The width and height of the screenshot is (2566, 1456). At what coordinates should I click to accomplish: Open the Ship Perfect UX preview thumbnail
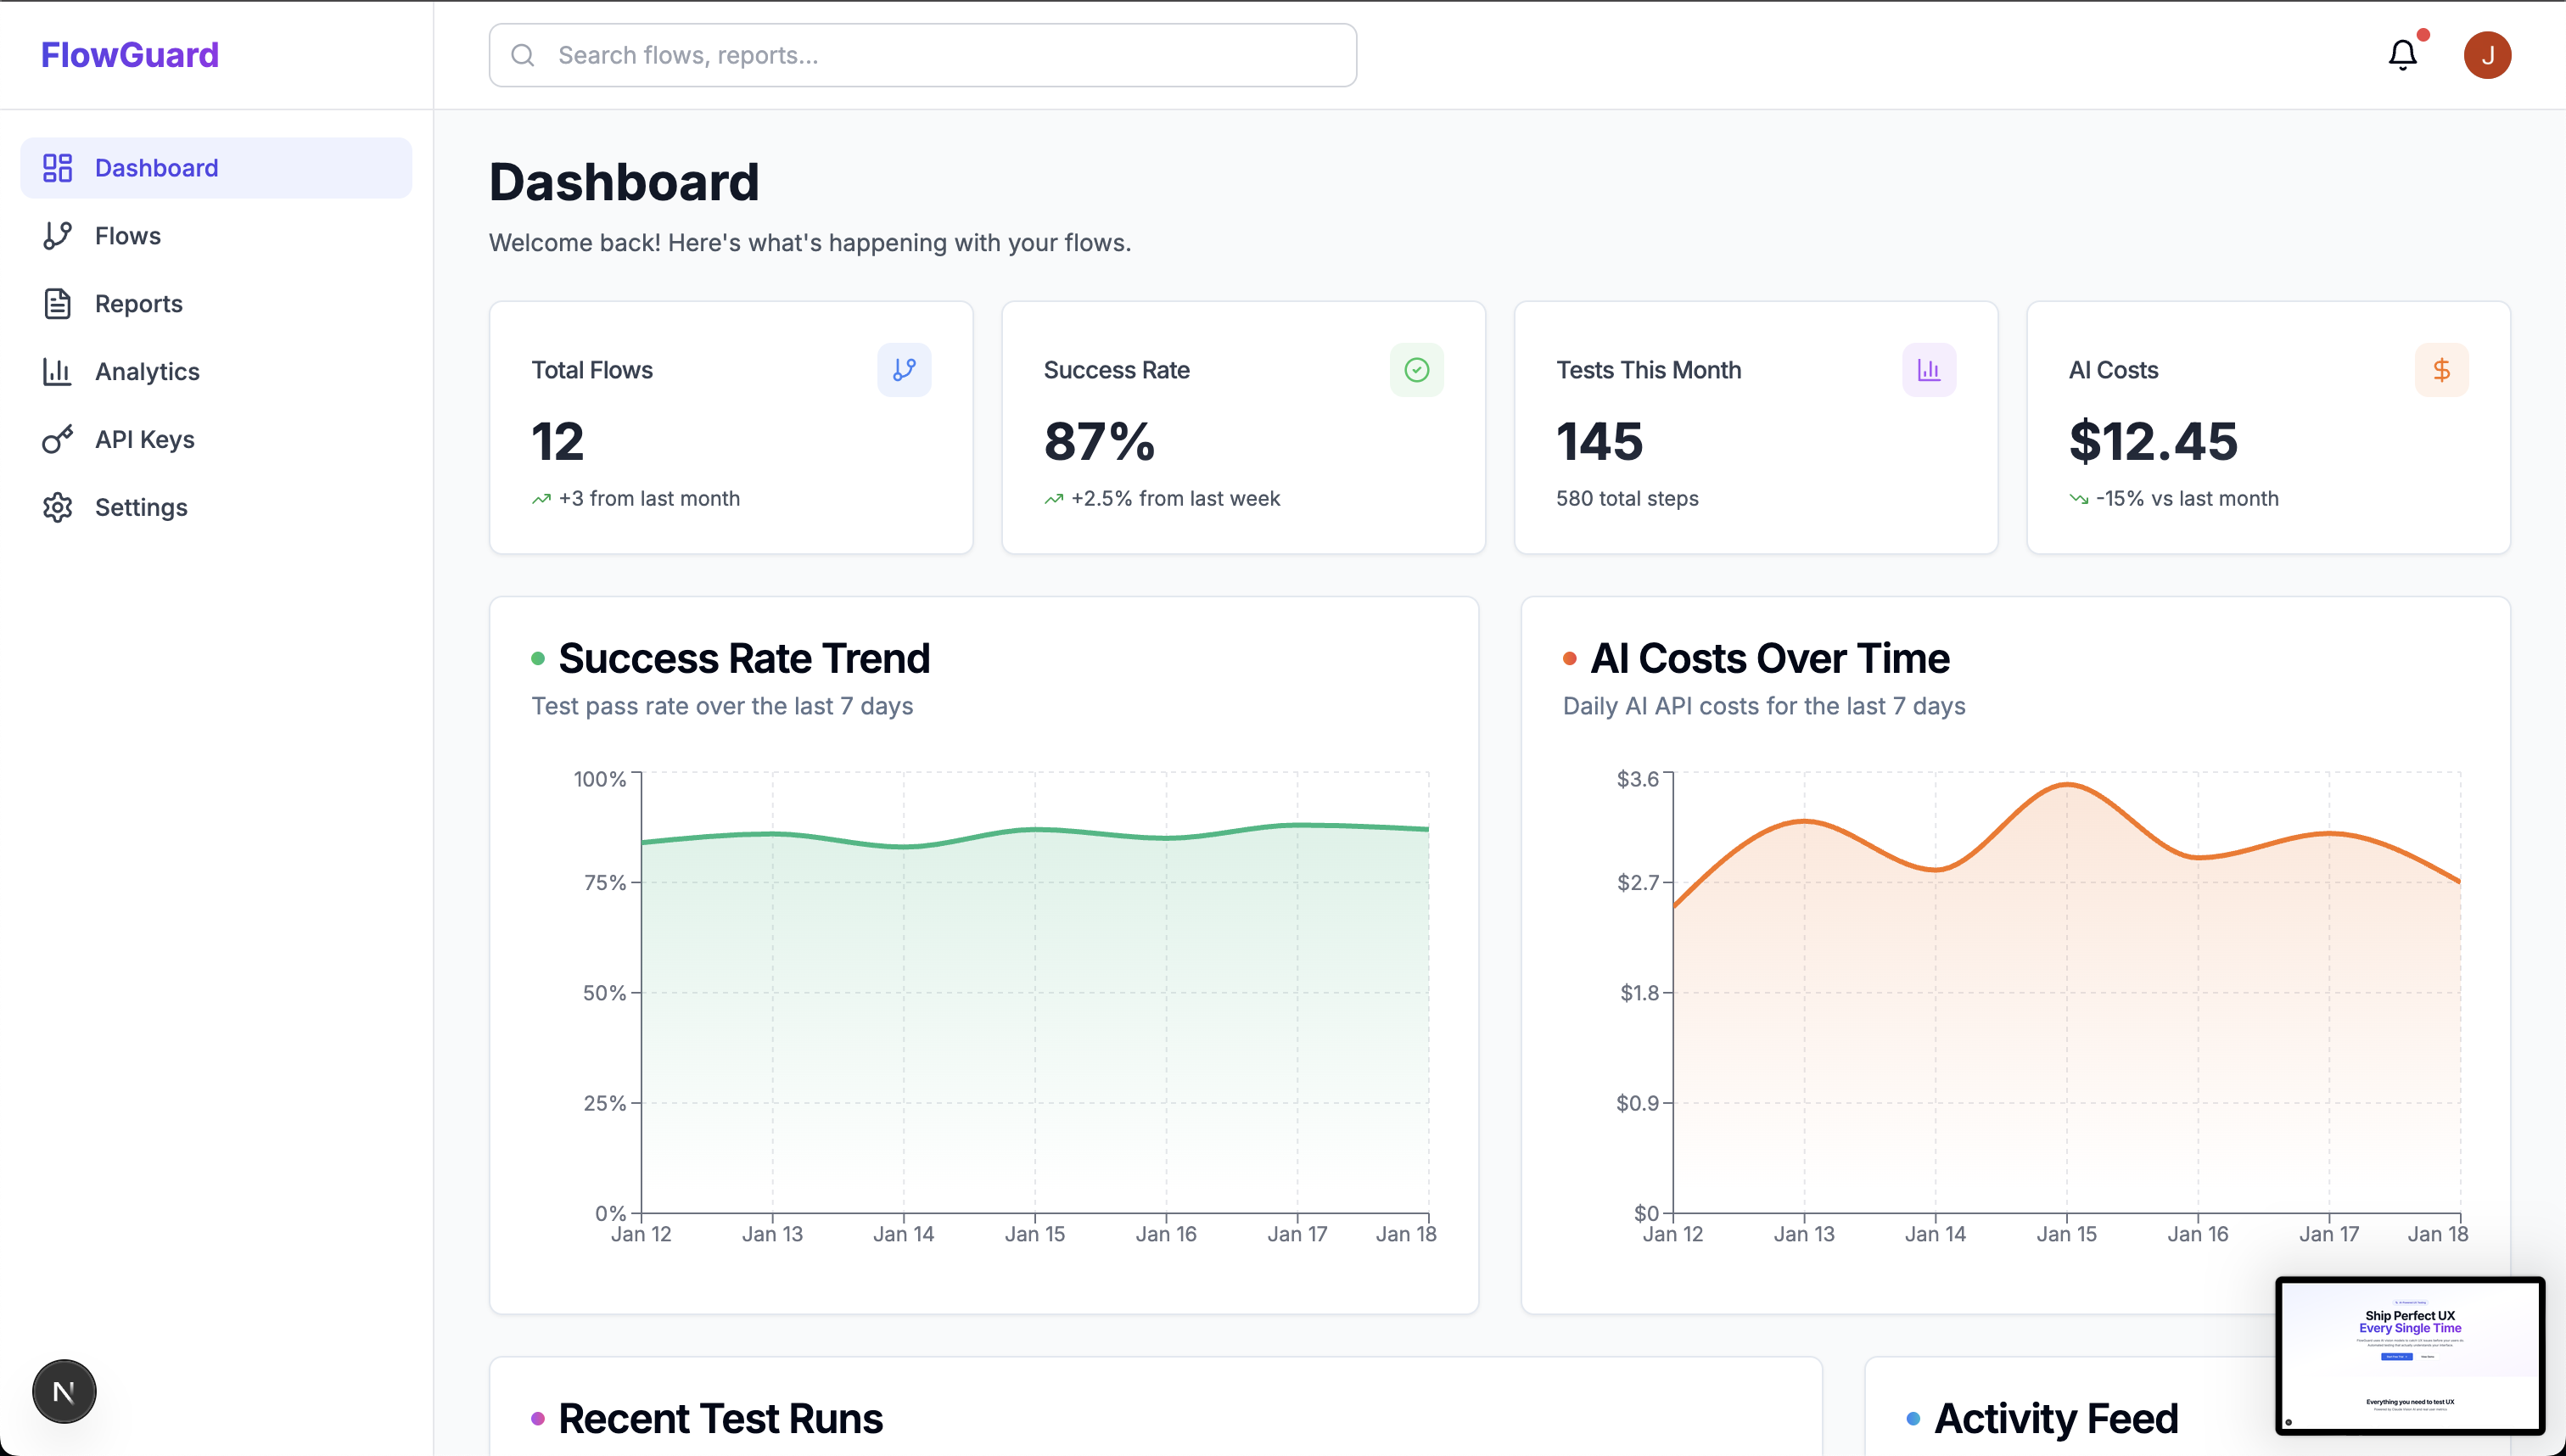[2409, 1355]
